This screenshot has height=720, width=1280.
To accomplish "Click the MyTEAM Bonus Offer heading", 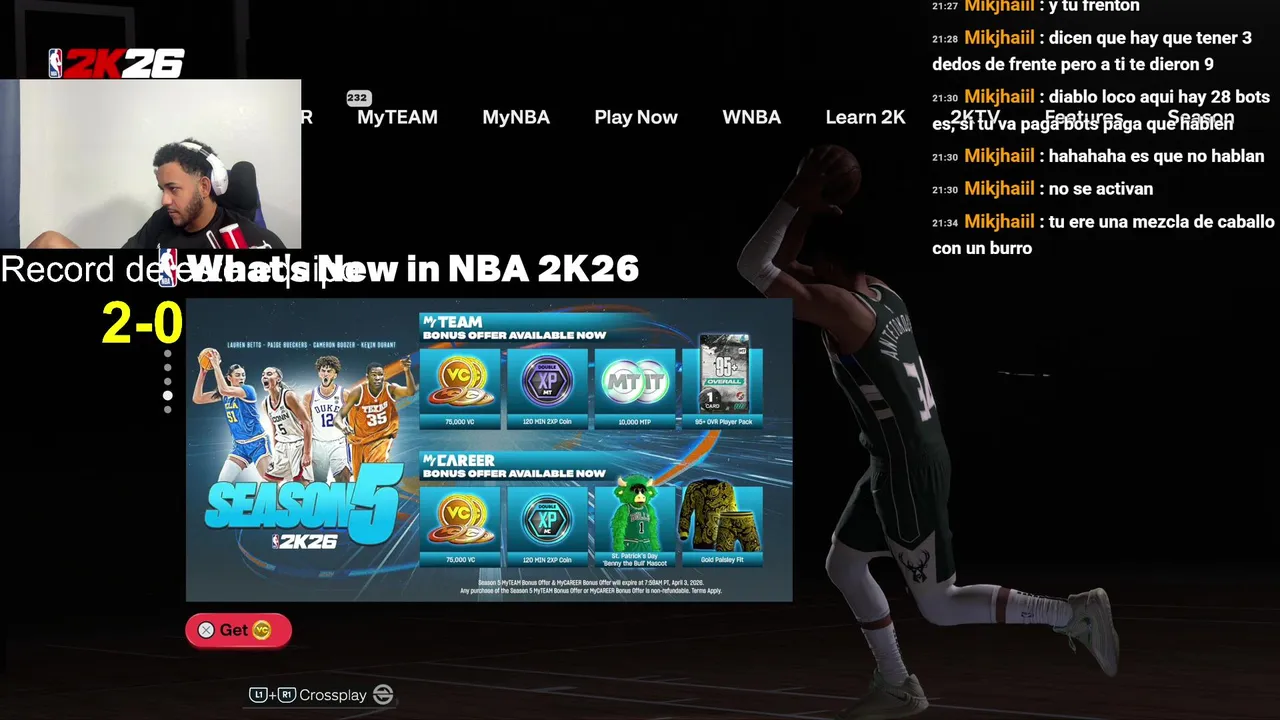I will [514, 328].
